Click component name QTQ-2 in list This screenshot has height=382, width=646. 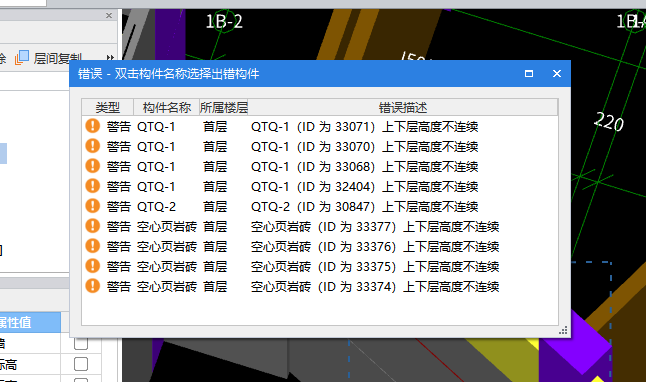click(x=157, y=206)
